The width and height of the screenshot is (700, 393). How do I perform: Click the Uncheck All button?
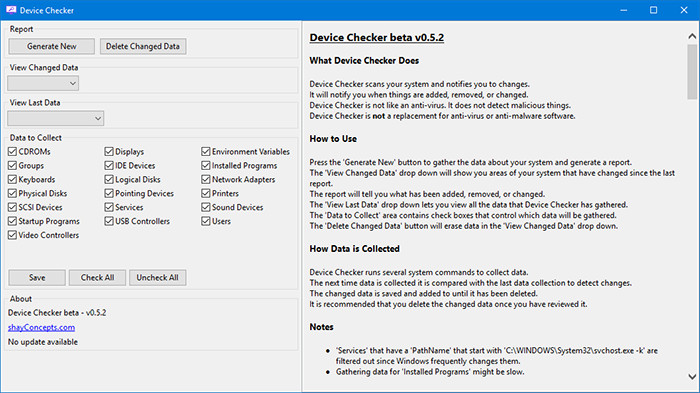(158, 277)
